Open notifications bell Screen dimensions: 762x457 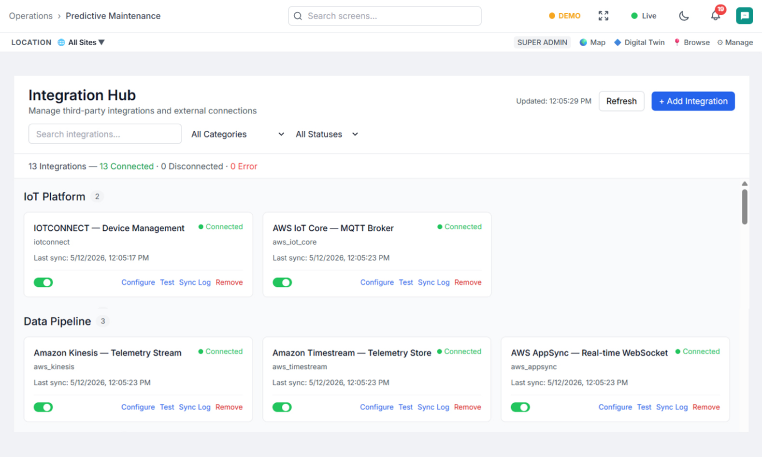(x=715, y=16)
